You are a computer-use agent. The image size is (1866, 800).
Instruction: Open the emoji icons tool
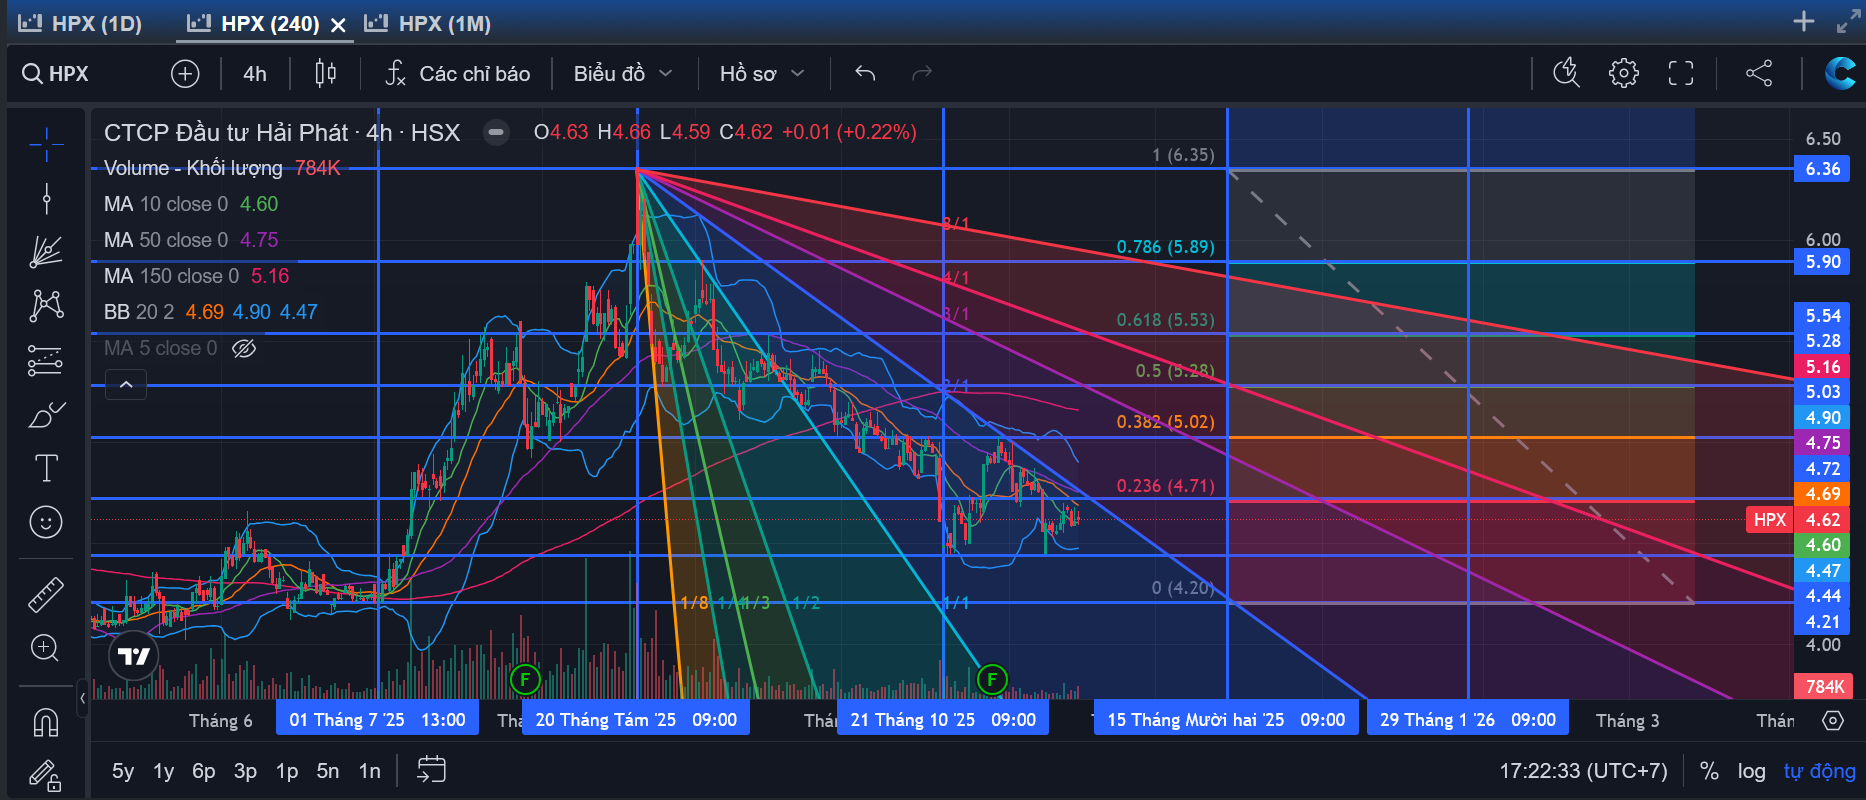(46, 522)
